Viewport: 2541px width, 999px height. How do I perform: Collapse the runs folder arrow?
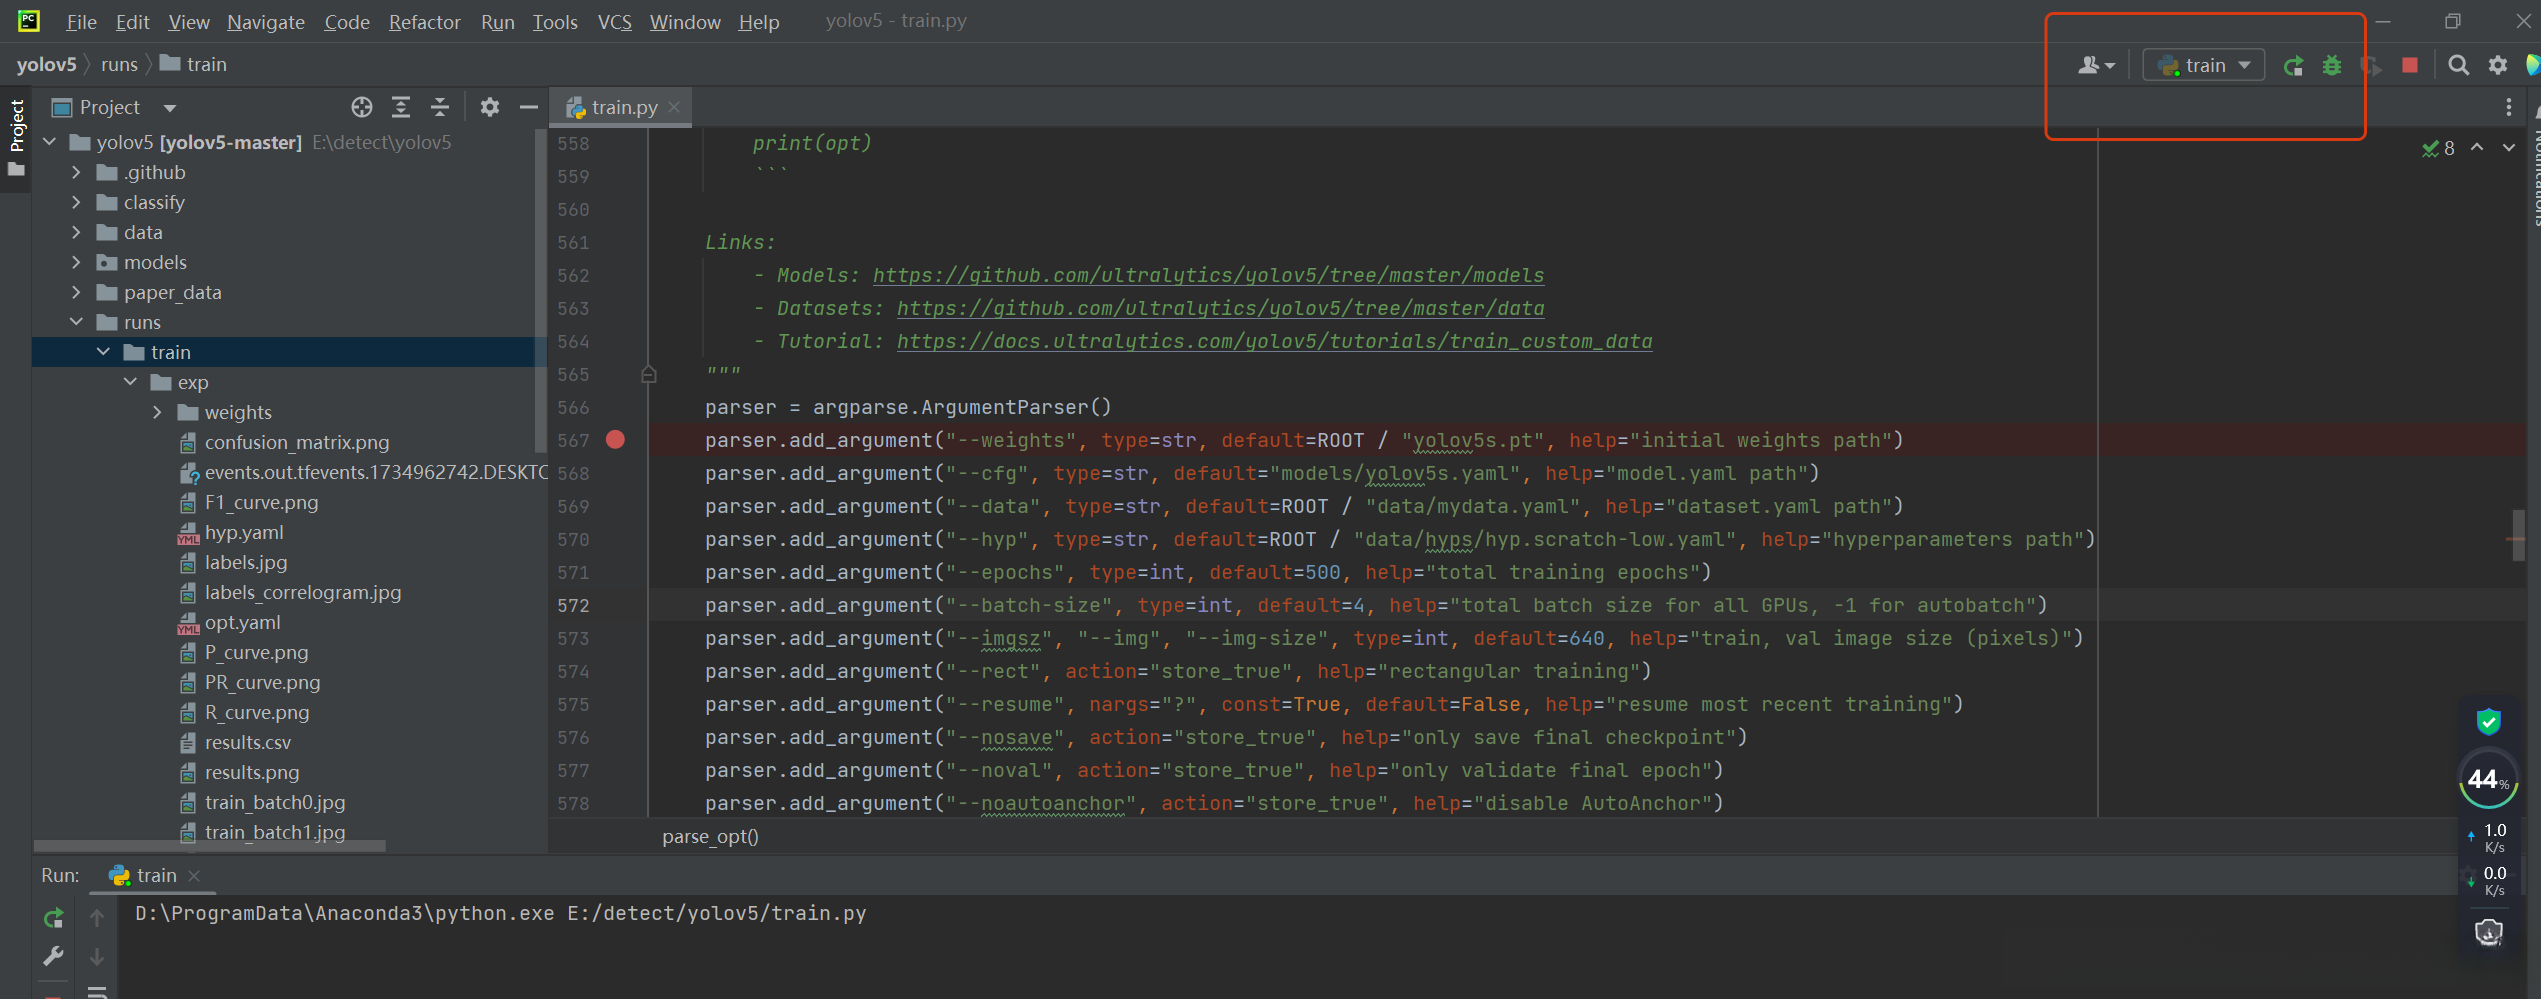coord(76,322)
